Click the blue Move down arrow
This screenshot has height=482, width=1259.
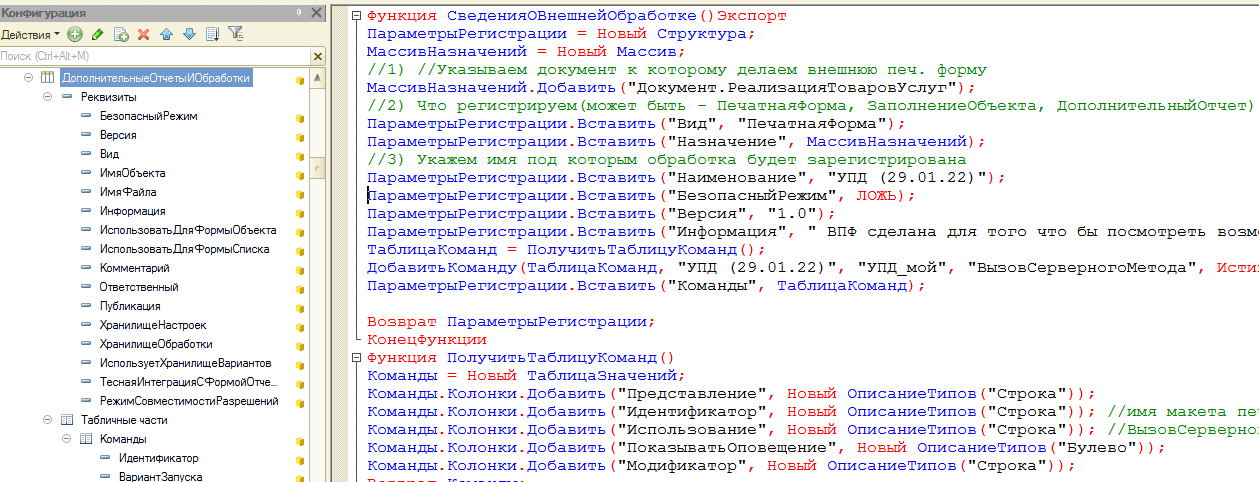pyautogui.click(x=188, y=34)
